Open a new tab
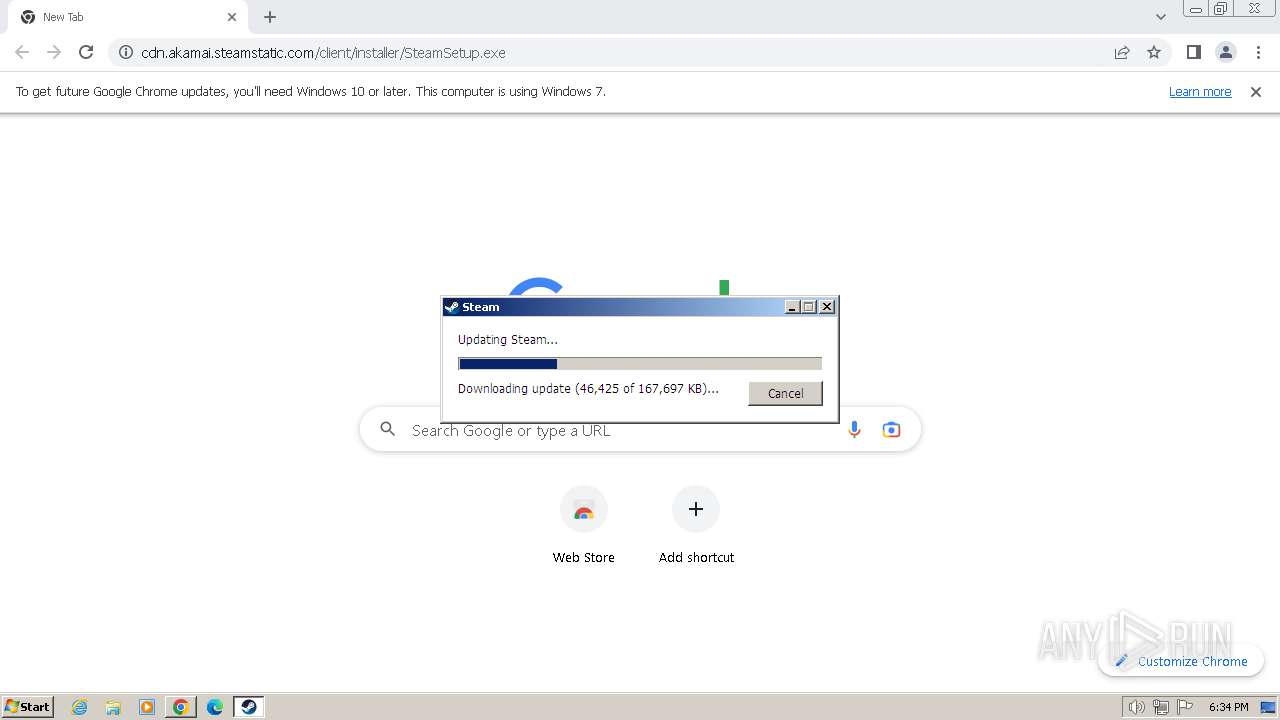The image size is (1280, 720). 270,17
